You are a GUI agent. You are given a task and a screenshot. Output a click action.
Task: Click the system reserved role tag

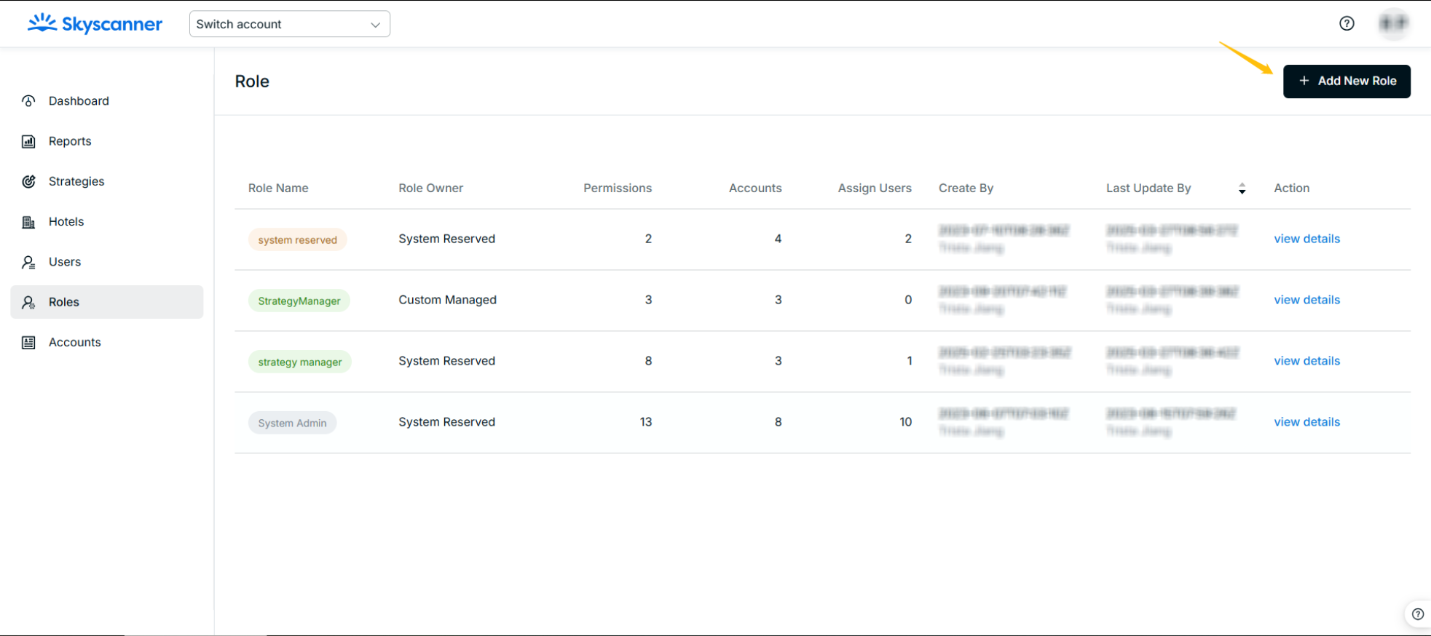point(298,240)
